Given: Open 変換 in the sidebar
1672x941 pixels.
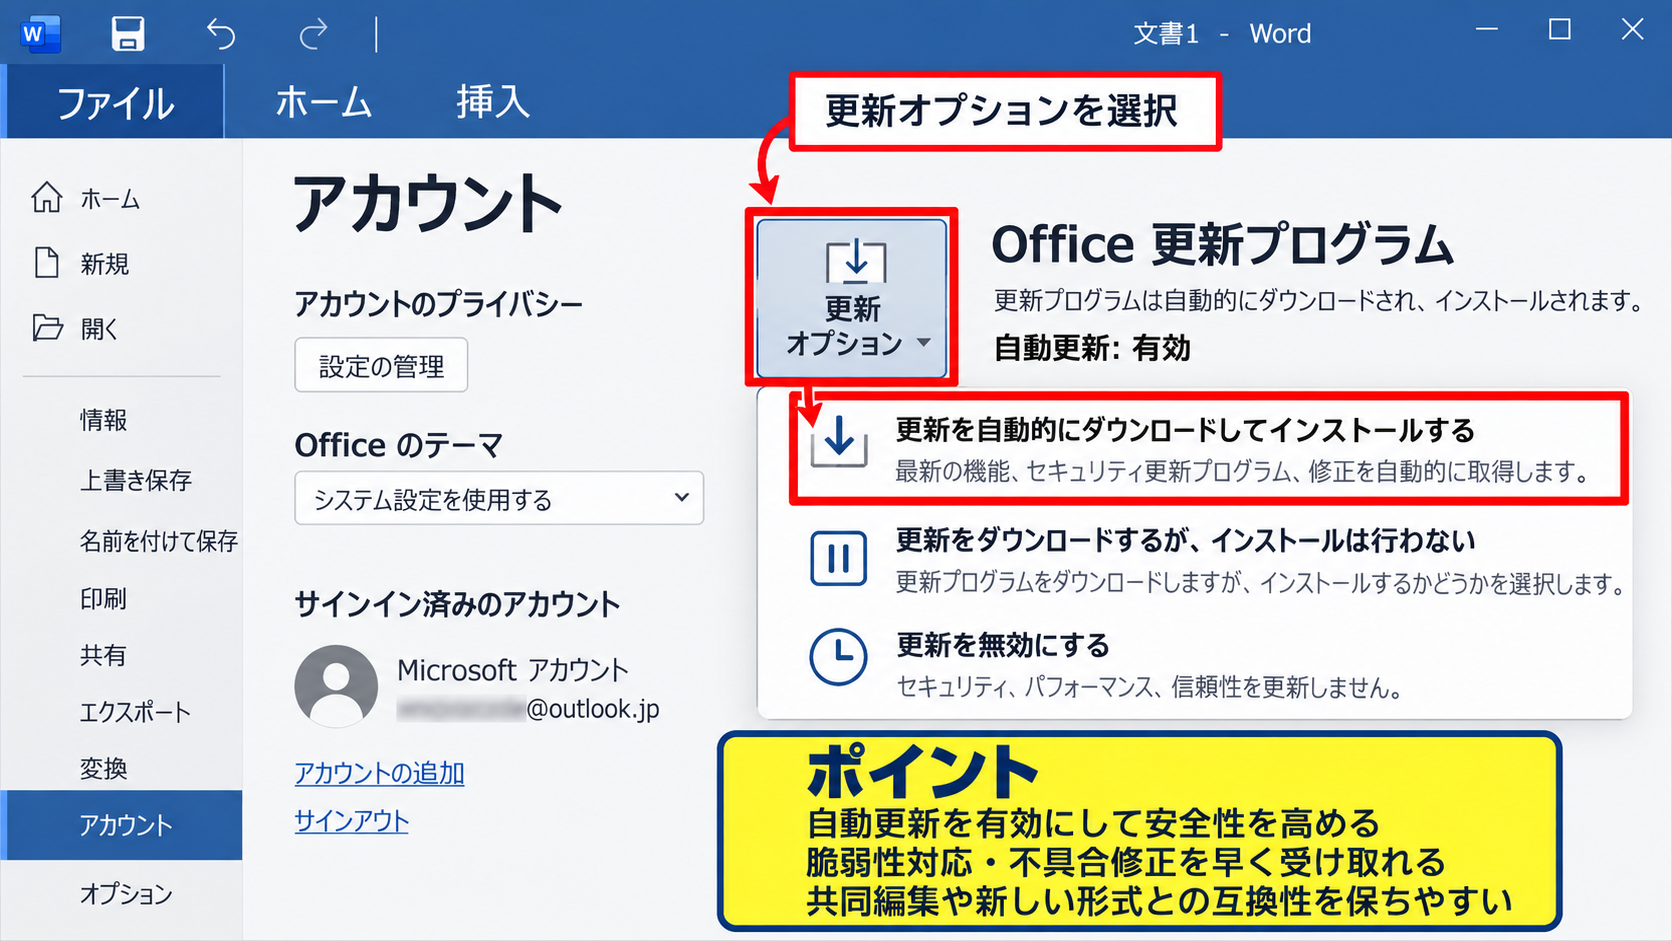Looking at the screenshot, I should click(x=104, y=768).
